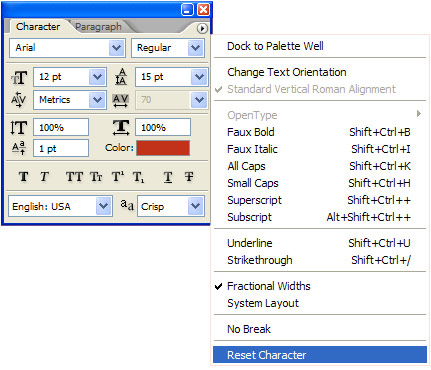
Task: Uncheck Fractional Widths option
Action: tap(320, 286)
